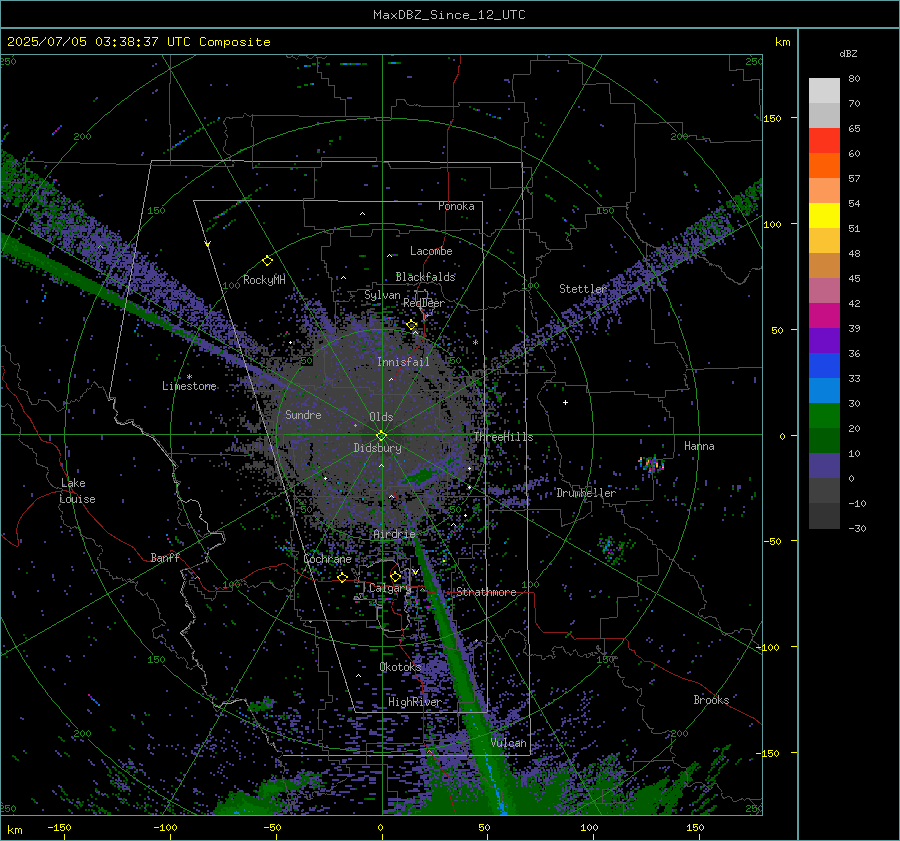900x841 pixels.
Task: Select the indigo 0-10 dBZ legend swatch
Action: coord(824,465)
